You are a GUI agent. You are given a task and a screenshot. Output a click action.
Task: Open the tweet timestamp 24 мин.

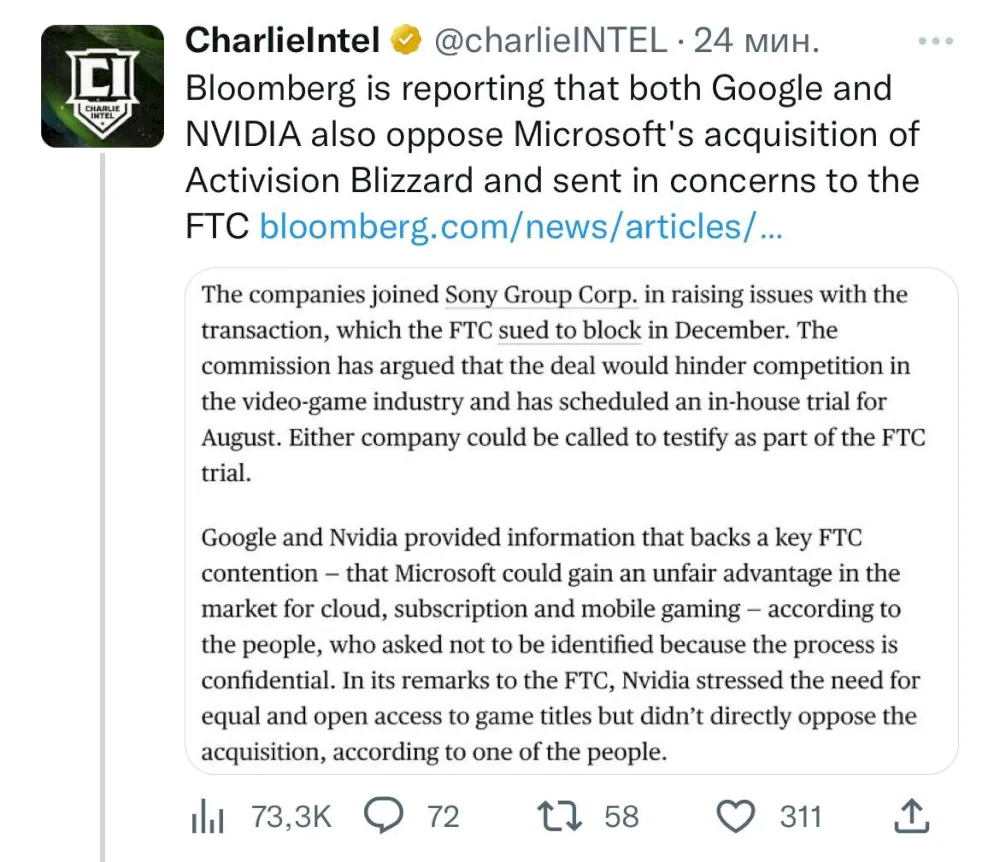[x=756, y=41]
